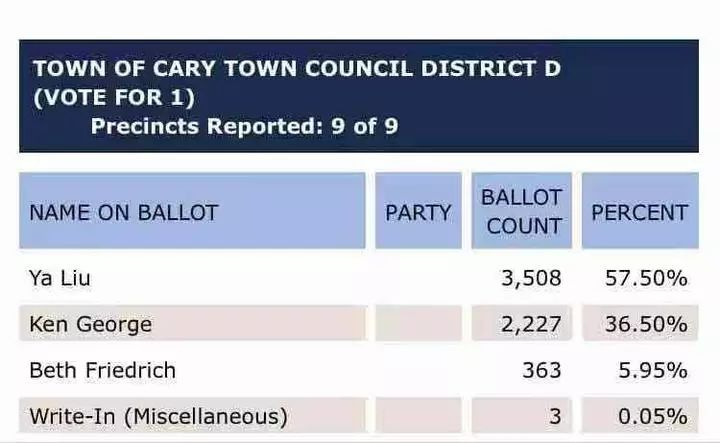
Task: Click the write-in ballot count of 3
Action: (x=555, y=417)
